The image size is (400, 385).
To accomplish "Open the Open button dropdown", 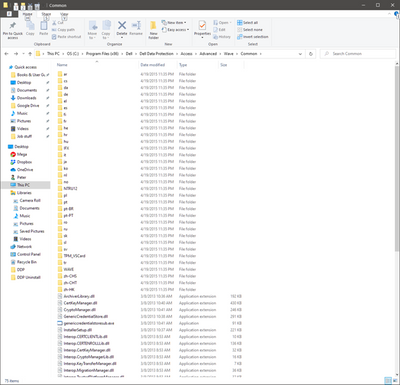I will click(x=222, y=23).
